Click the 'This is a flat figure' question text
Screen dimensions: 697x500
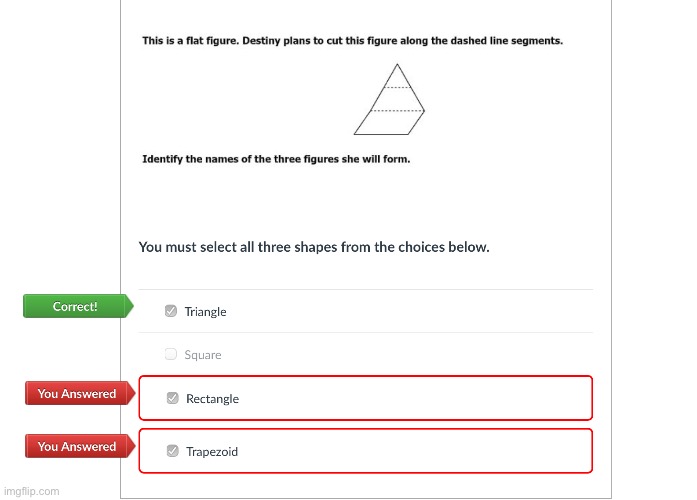[x=353, y=41]
